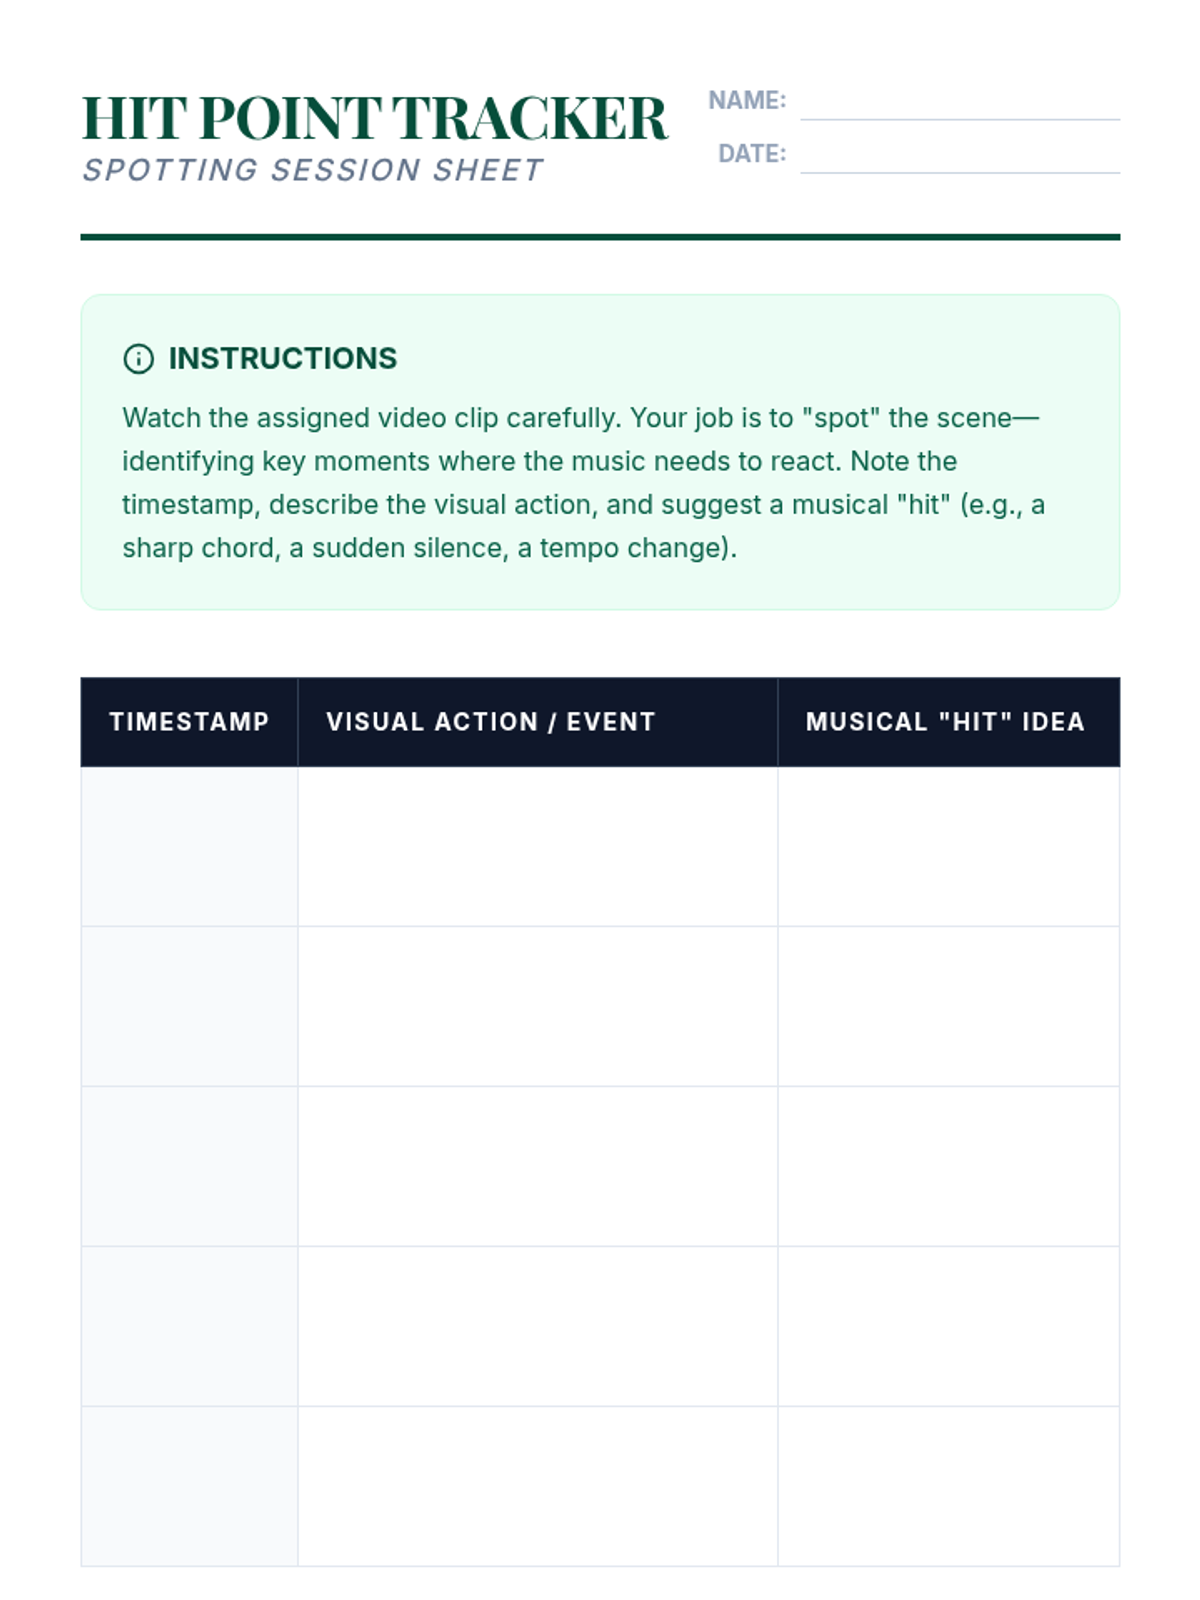Viewport: 1200px width, 1600px height.
Task: Select the second row Visual Action cell
Action: 537,1006
